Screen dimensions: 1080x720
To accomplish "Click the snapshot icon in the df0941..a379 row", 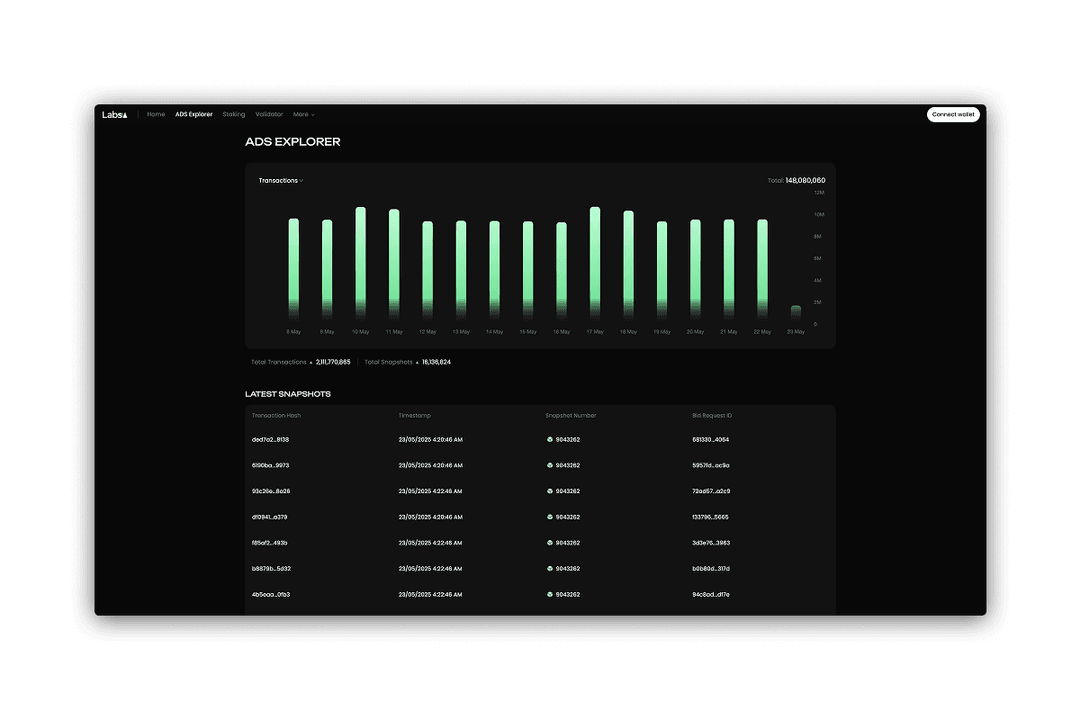I will pyautogui.click(x=550, y=517).
